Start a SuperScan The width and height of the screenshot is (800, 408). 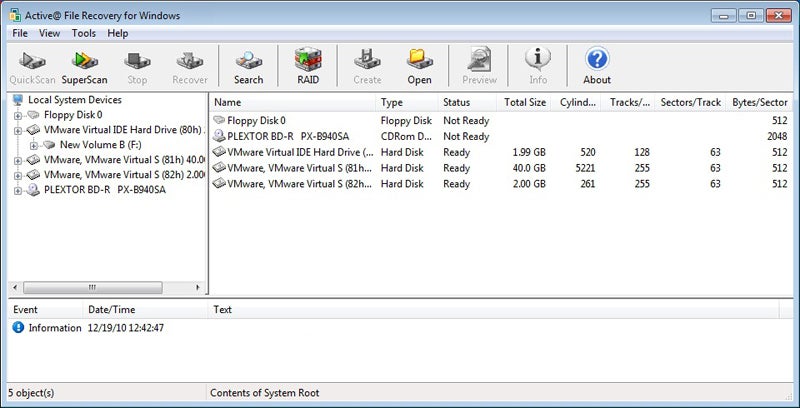(x=84, y=67)
